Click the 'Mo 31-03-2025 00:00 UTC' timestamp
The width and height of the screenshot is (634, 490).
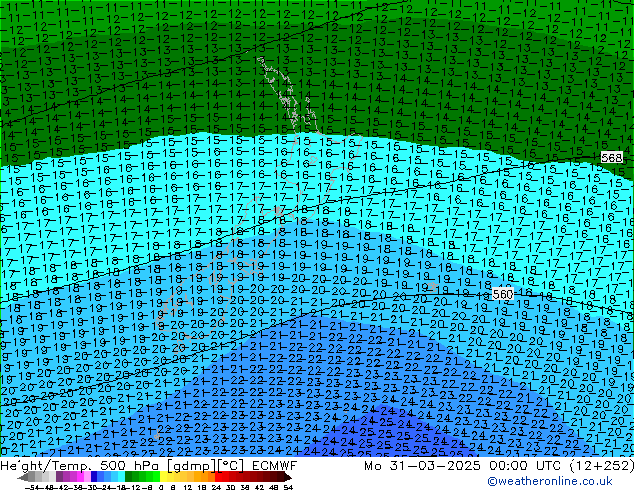[x=463, y=466]
